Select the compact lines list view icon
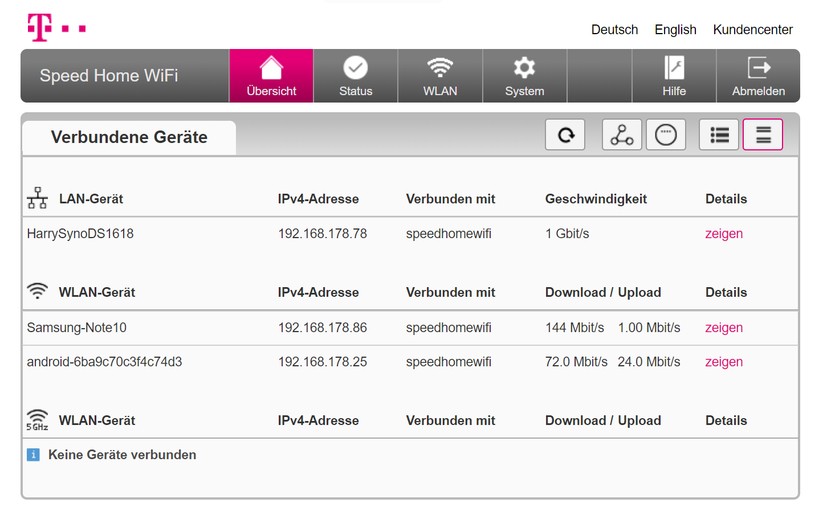823x515 pixels. pos(763,135)
